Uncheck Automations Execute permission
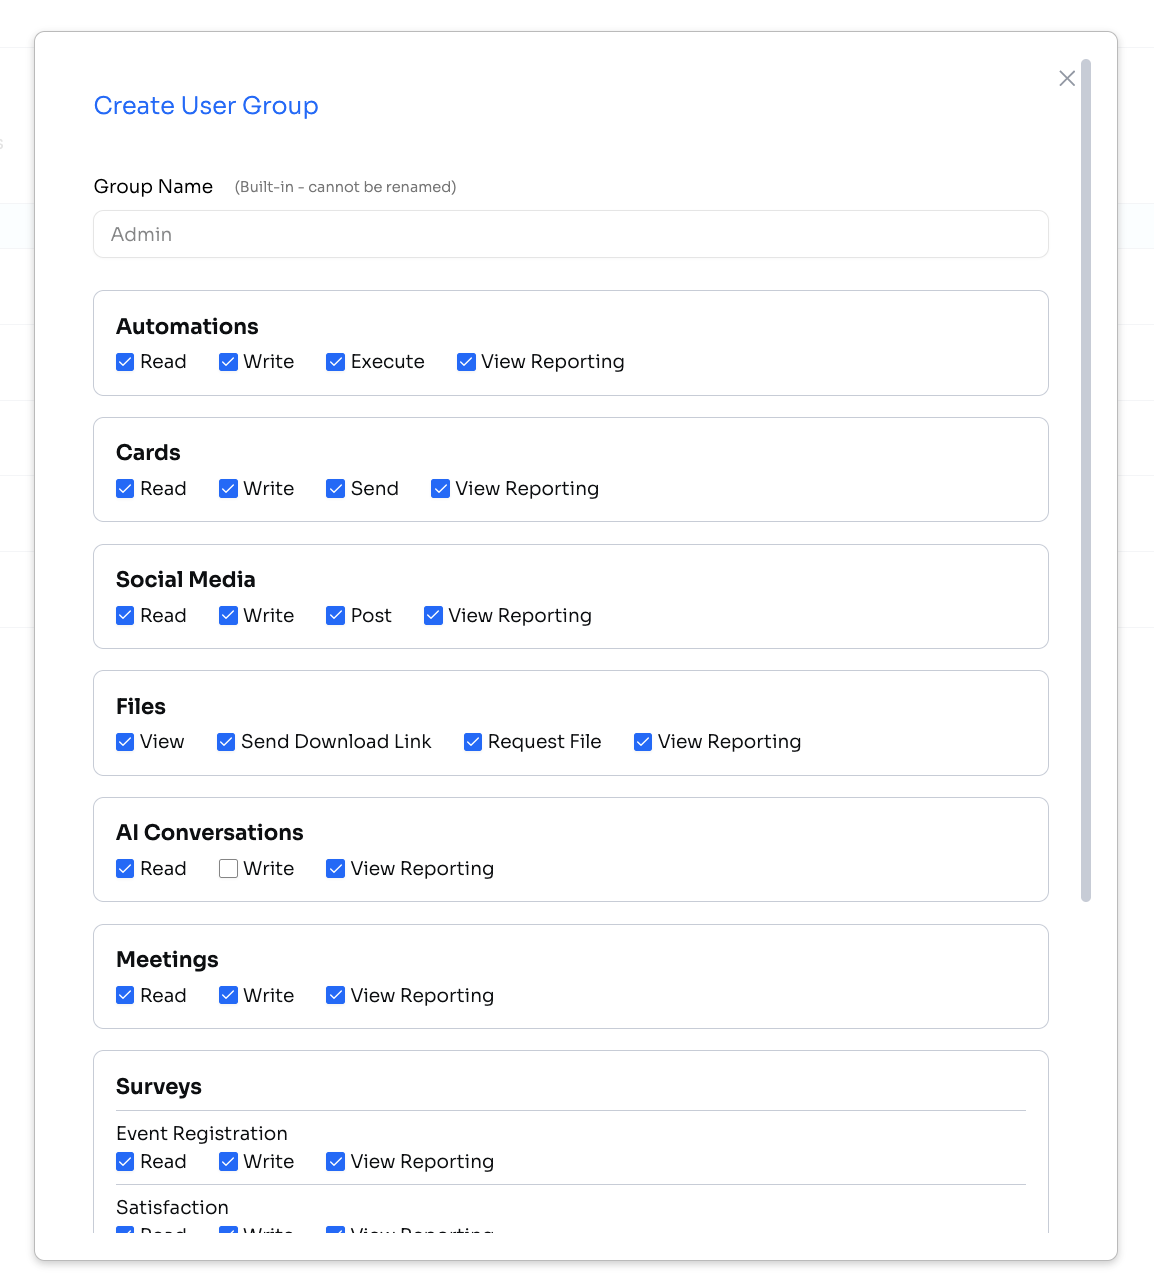Image resolution: width=1154 pixels, height=1288 pixels. (336, 362)
